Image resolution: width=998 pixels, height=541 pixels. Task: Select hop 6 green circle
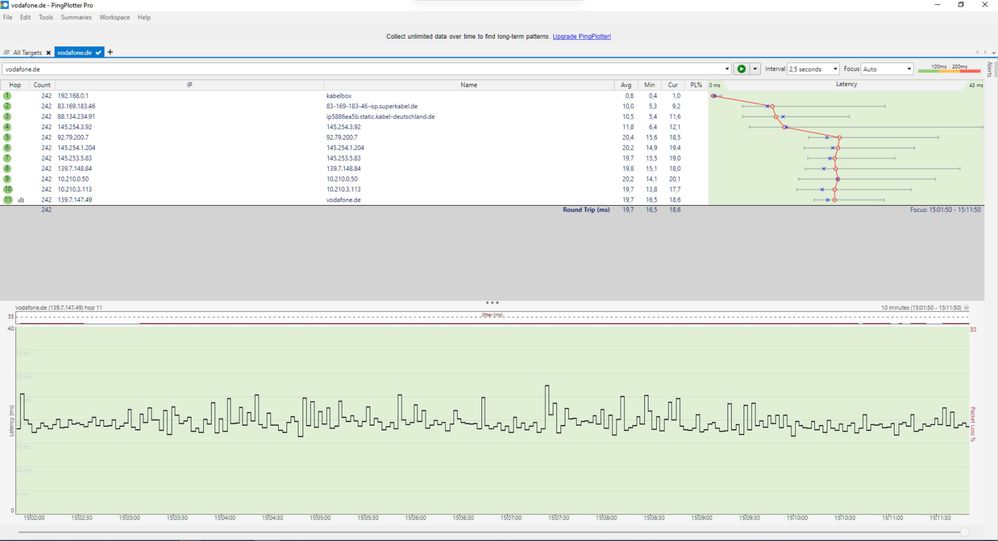click(8, 148)
